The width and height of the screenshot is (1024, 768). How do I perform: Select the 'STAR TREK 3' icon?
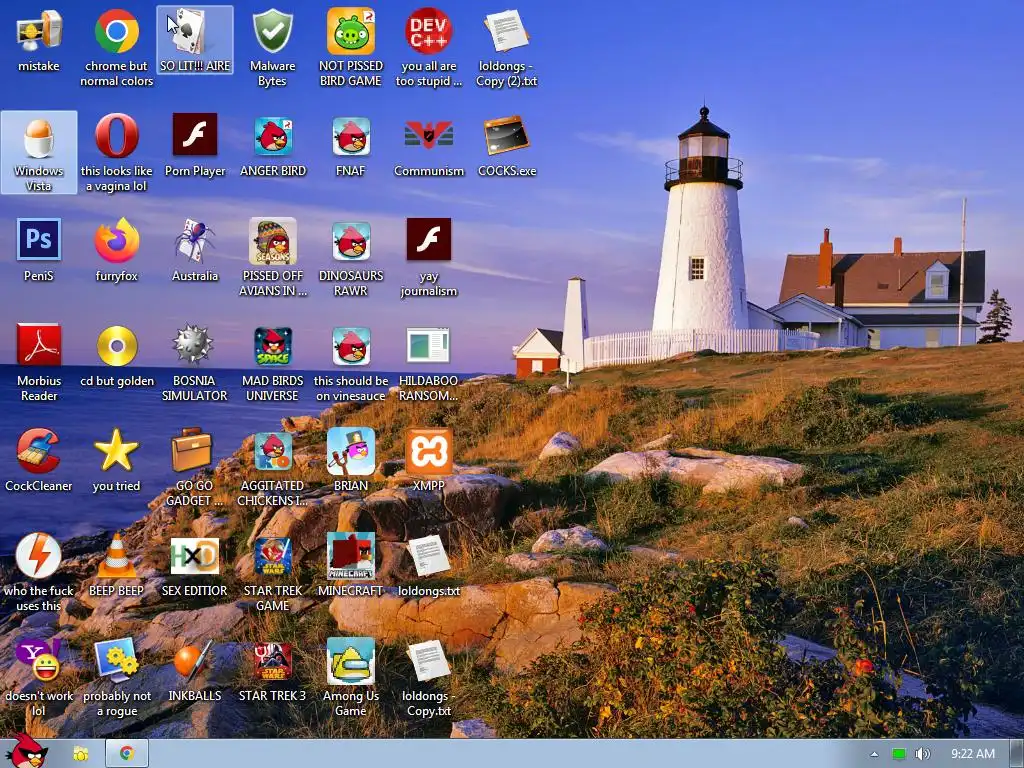click(272, 671)
